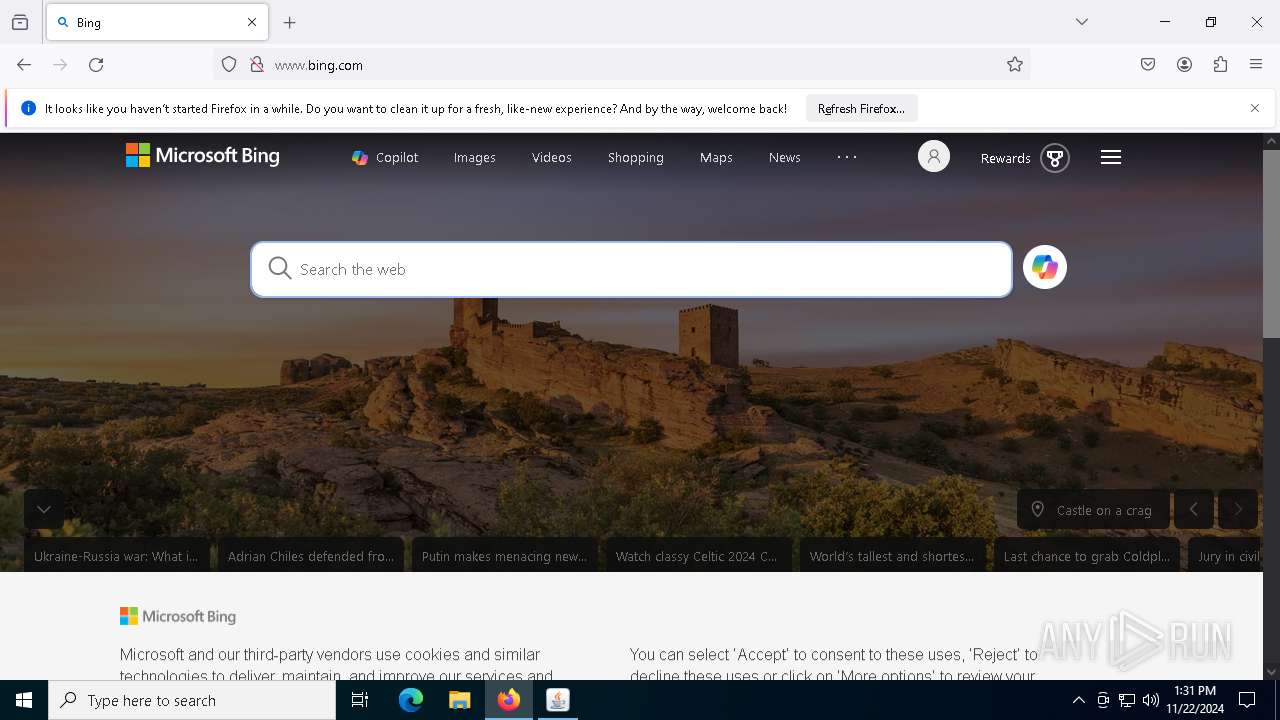The height and width of the screenshot is (720, 1280).
Task: Bookmark this page with star icon
Action: click(x=1015, y=65)
